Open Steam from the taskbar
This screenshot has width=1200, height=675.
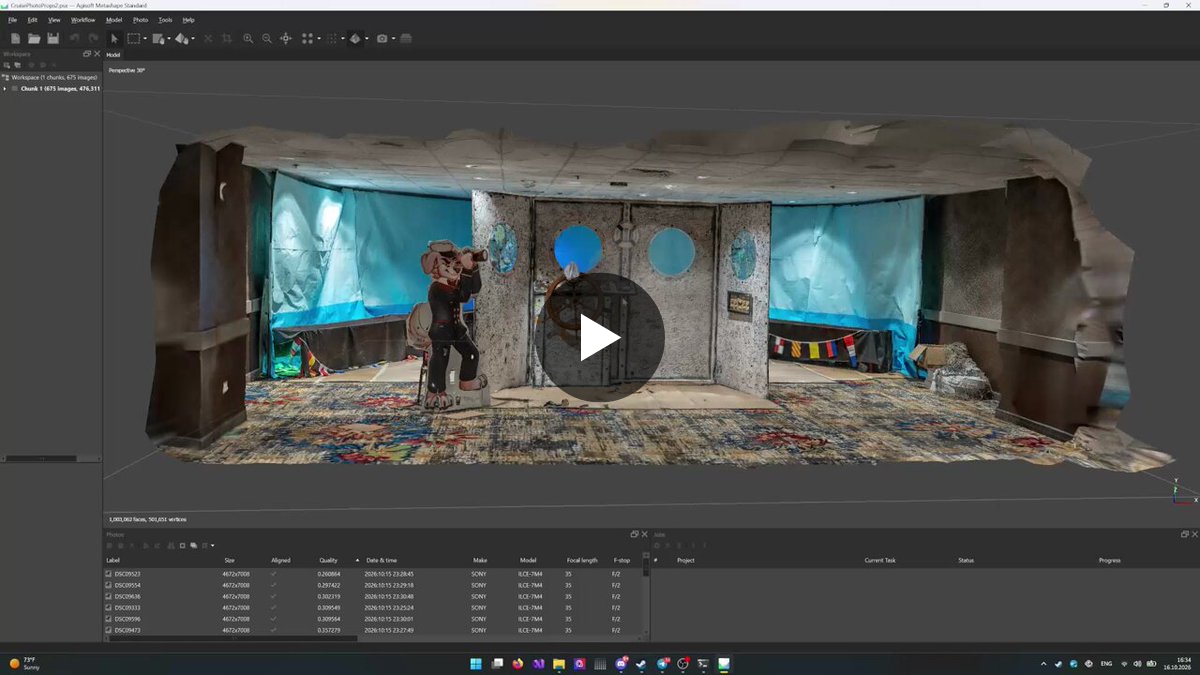pos(641,663)
